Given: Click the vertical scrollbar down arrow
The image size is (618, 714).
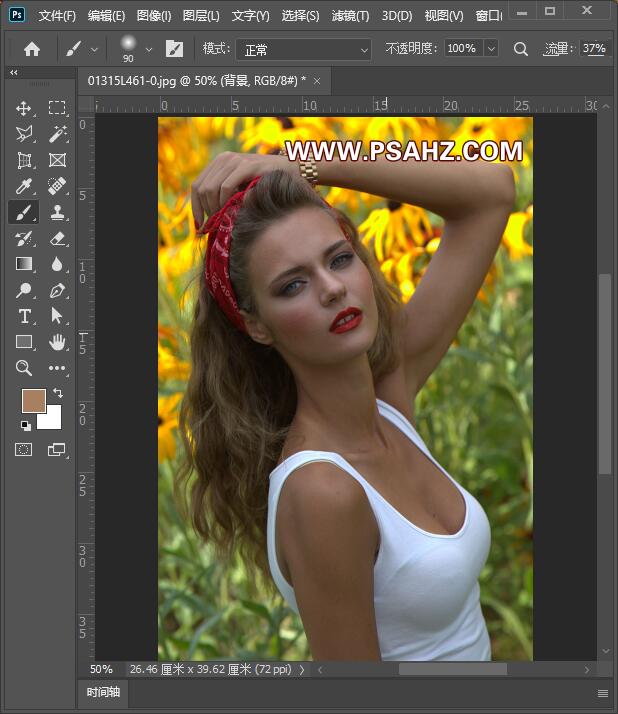Looking at the screenshot, I should click(606, 651).
